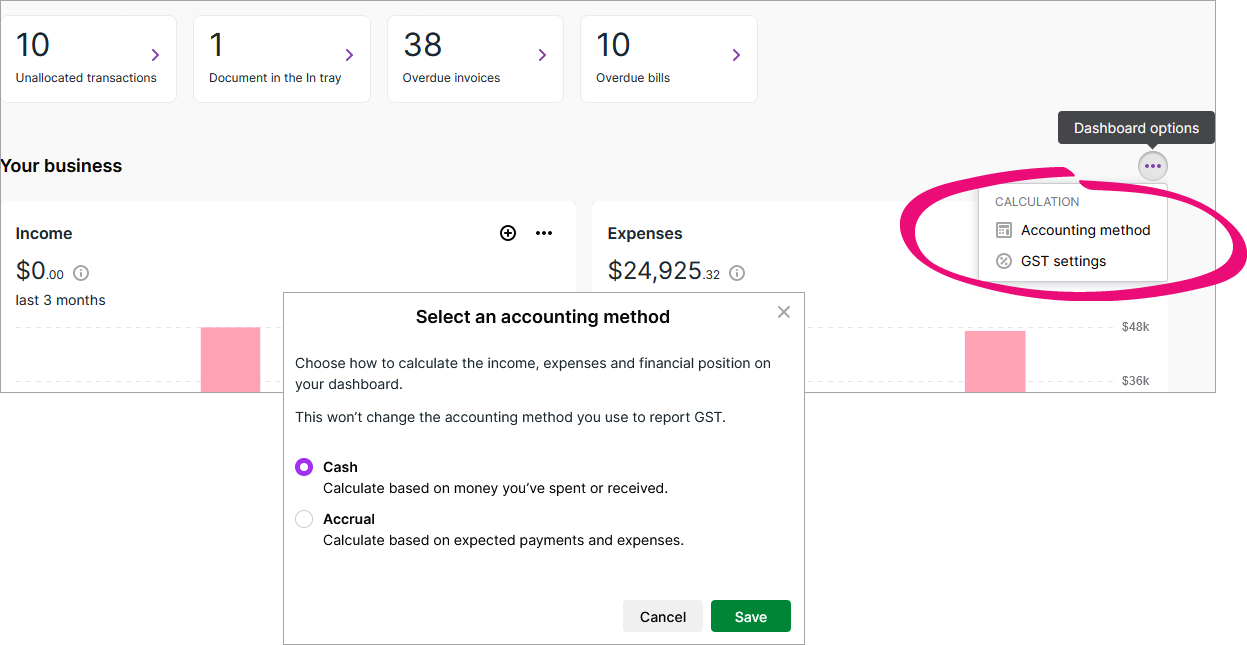The height and width of the screenshot is (645, 1247).
Task: Open the Income card three-dot menu
Action: [x=544, y=233]
